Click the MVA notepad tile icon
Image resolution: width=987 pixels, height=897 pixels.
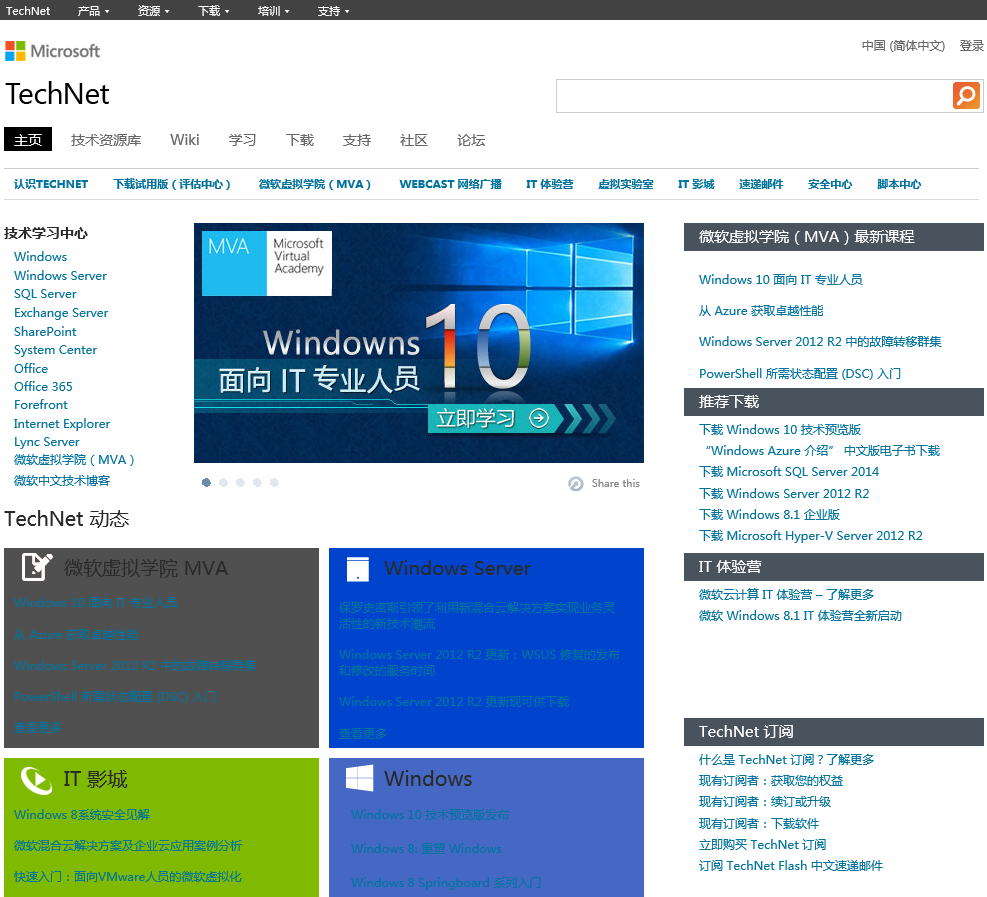[37, 567]
